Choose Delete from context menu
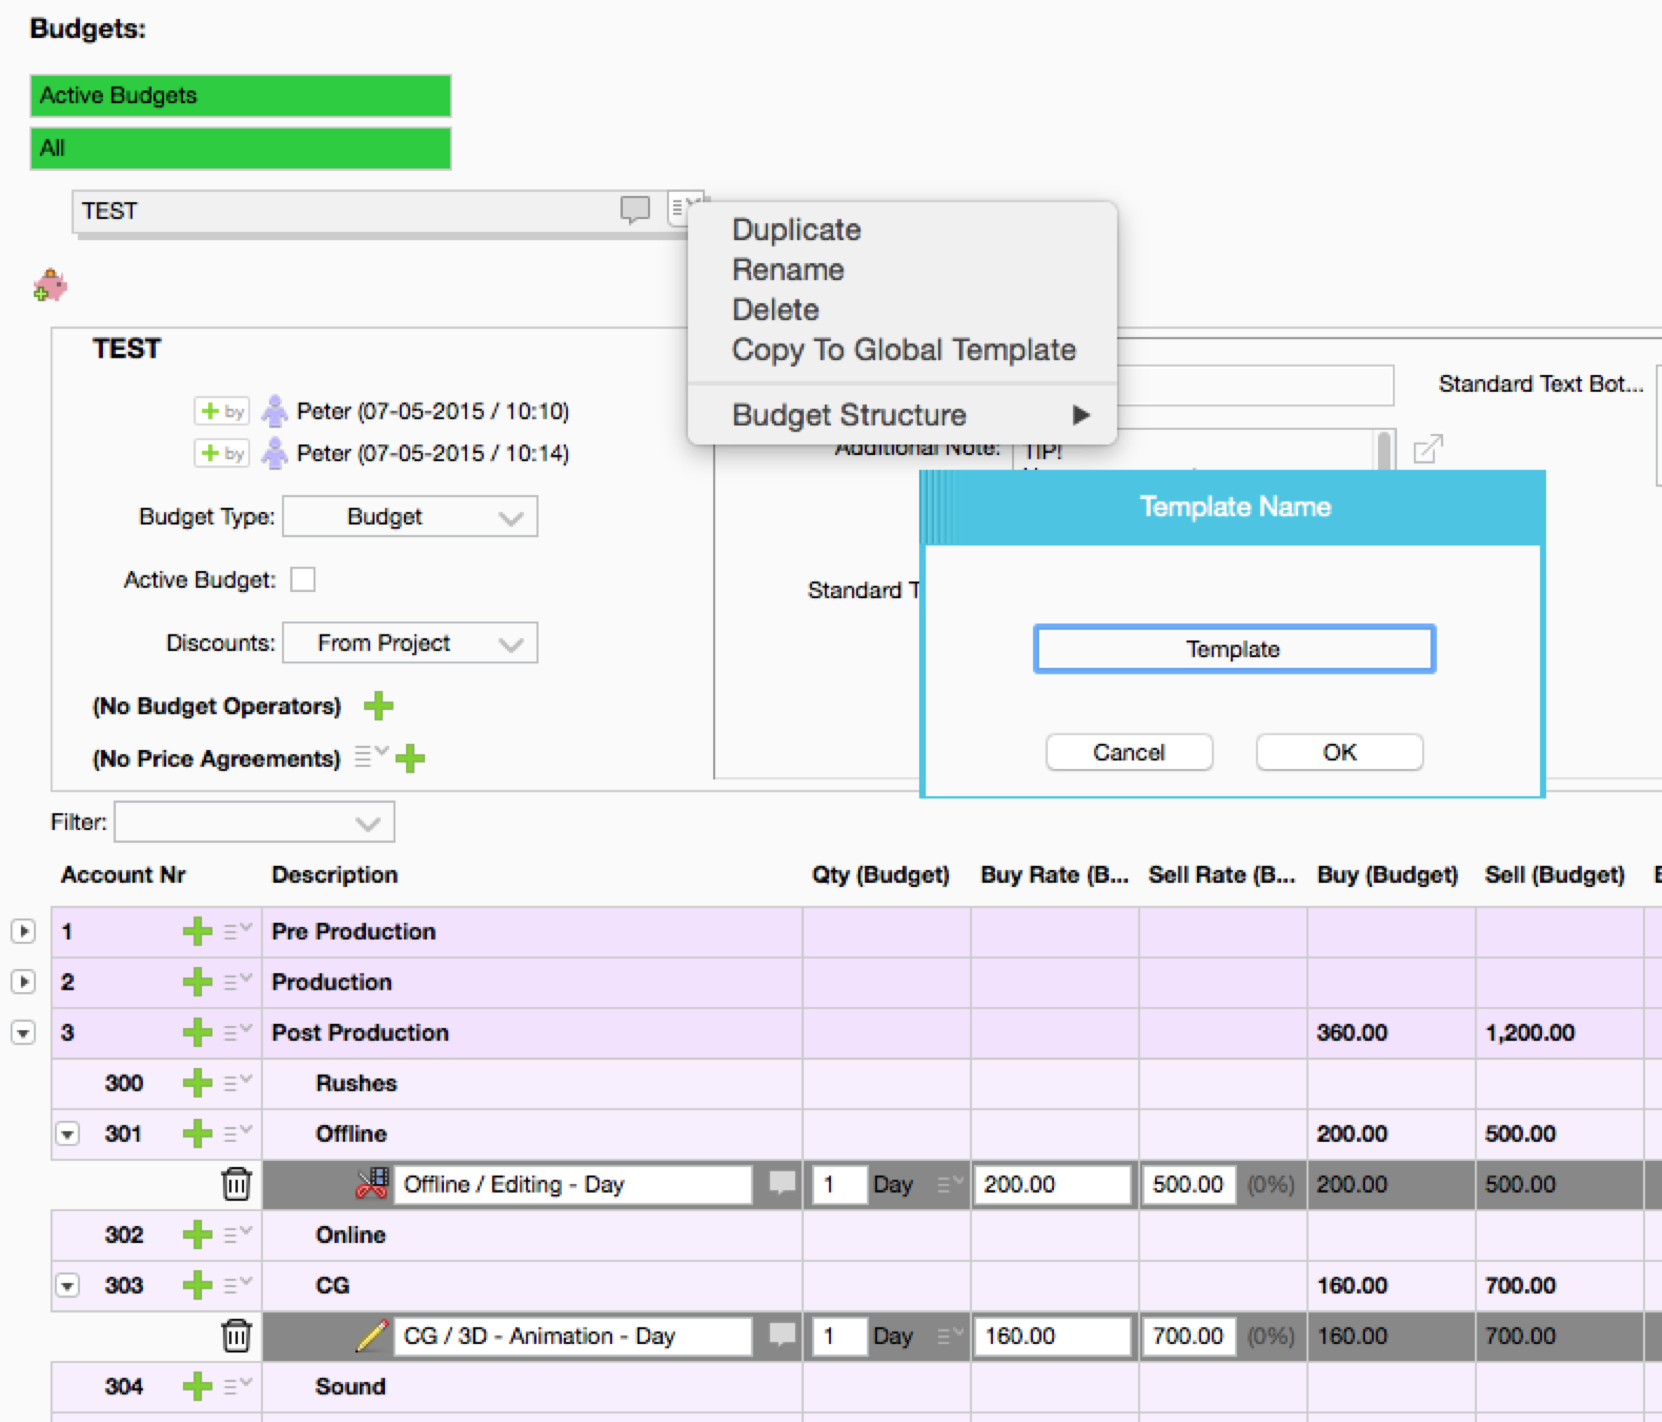The image size is (1662, 1422). pos(775,309)
